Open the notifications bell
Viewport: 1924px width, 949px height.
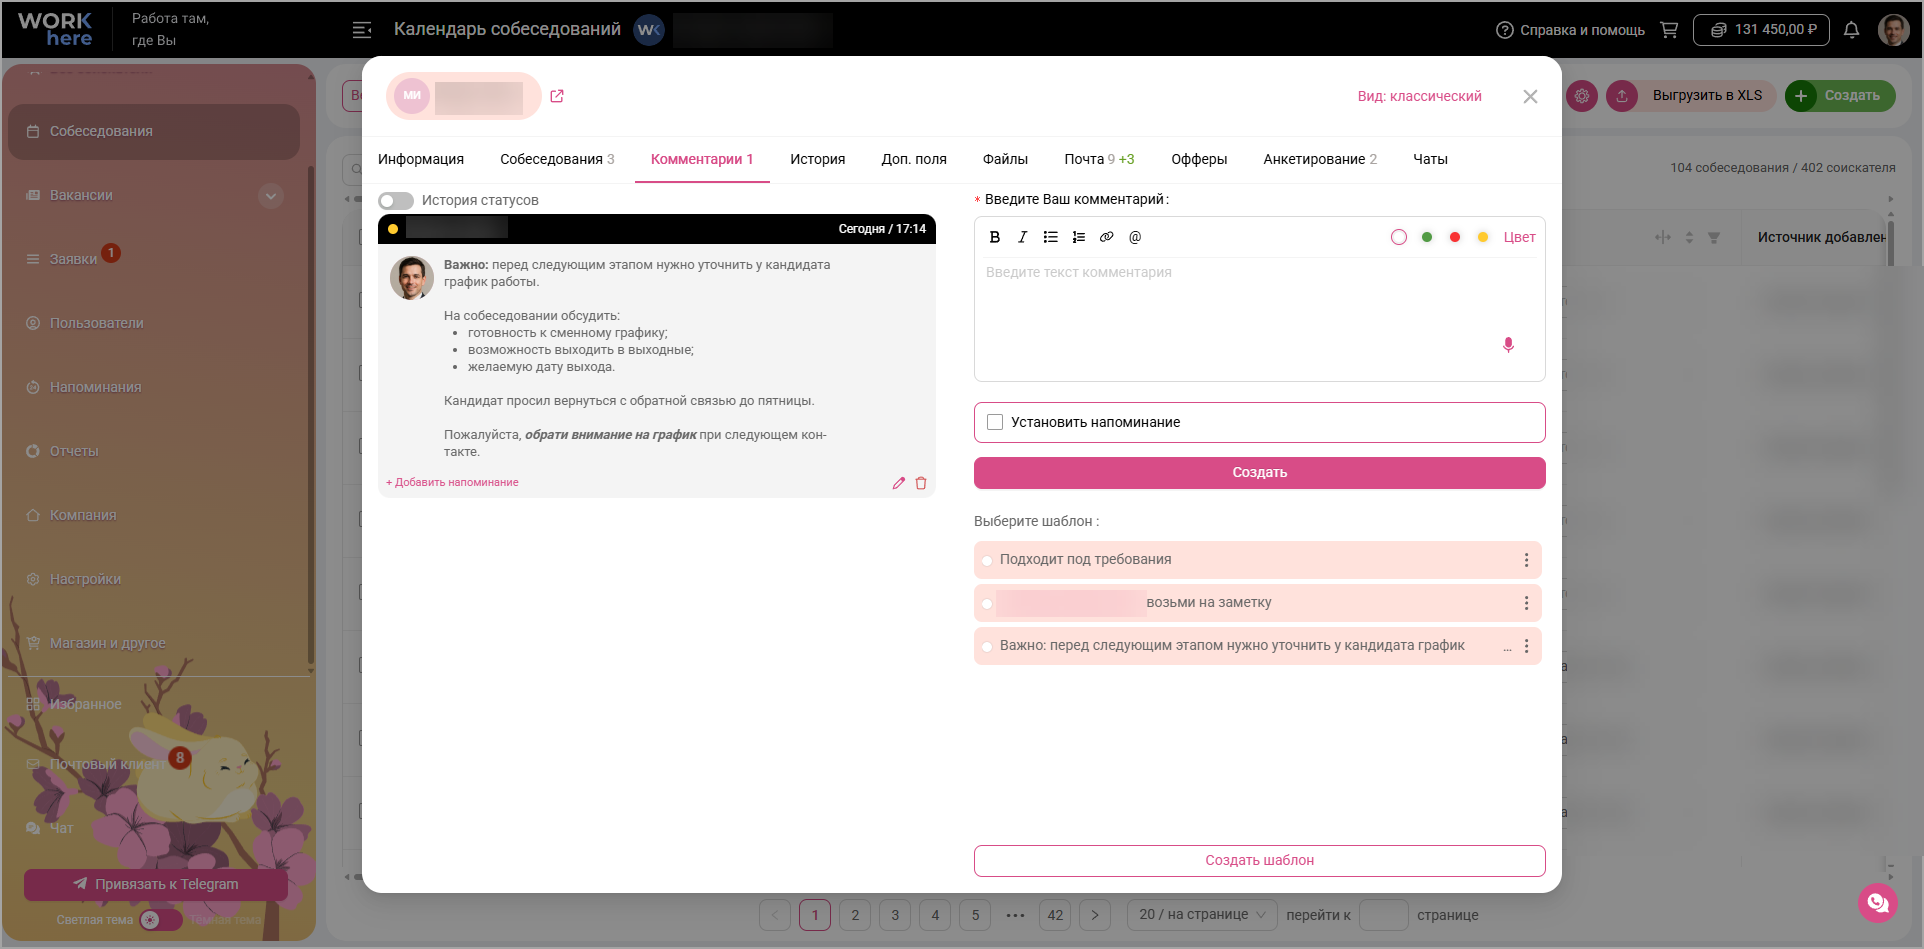tap(1851, 30)
